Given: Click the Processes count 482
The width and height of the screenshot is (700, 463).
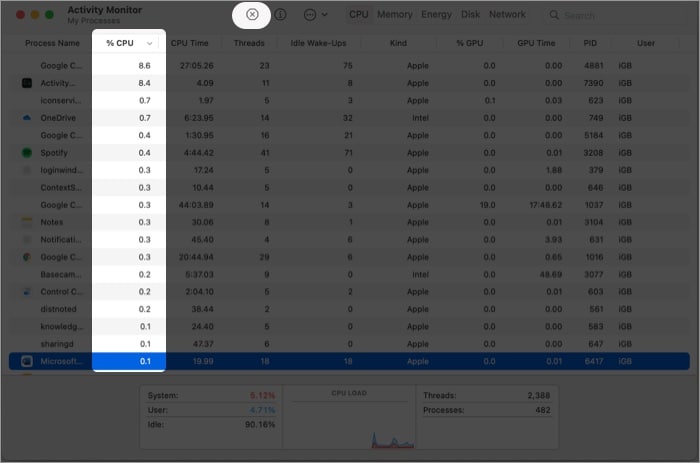Looking at the screenshot, I should click(x=543, y=410).
